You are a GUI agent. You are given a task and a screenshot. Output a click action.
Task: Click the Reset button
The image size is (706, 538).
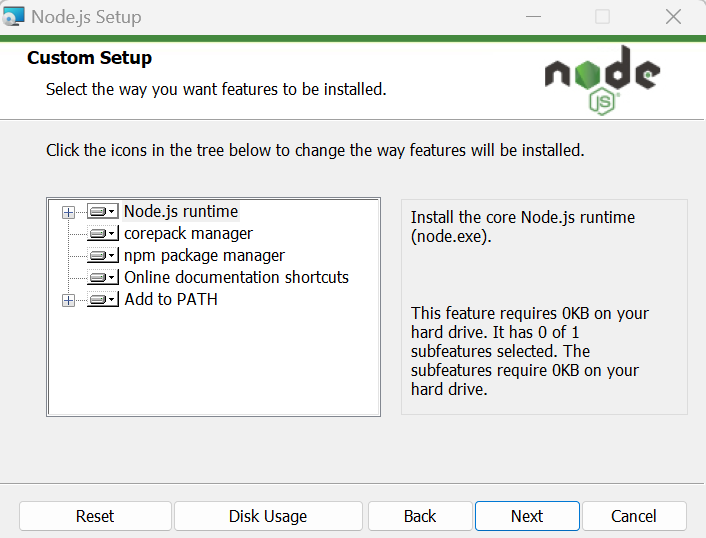click(95, 516)
